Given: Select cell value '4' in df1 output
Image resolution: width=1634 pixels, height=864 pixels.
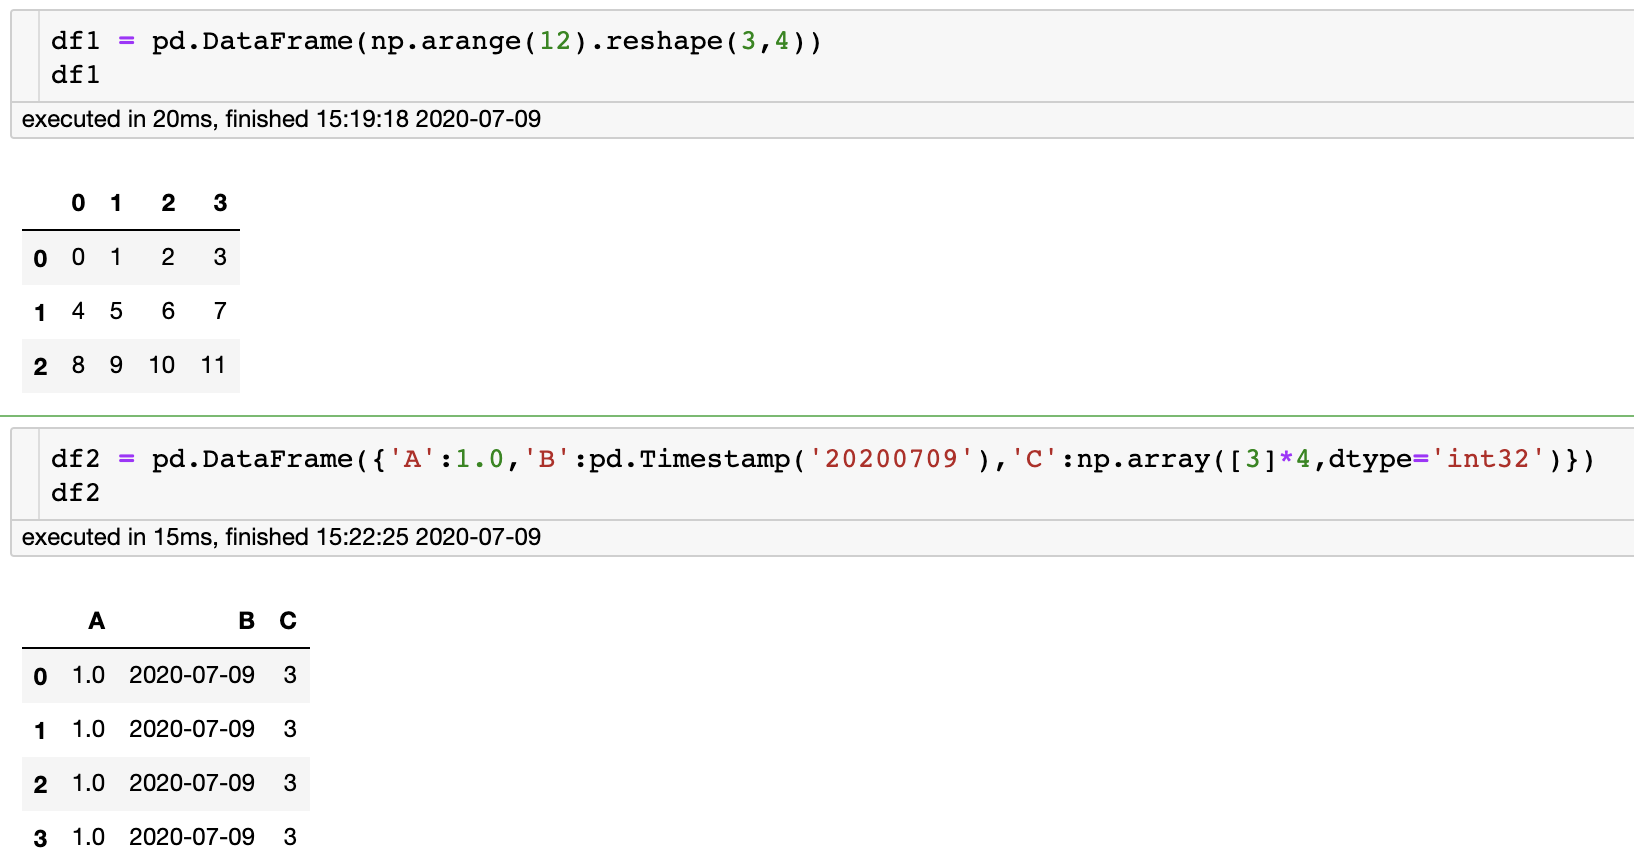Looking at the screenshot, I should (x=78, y=311).
